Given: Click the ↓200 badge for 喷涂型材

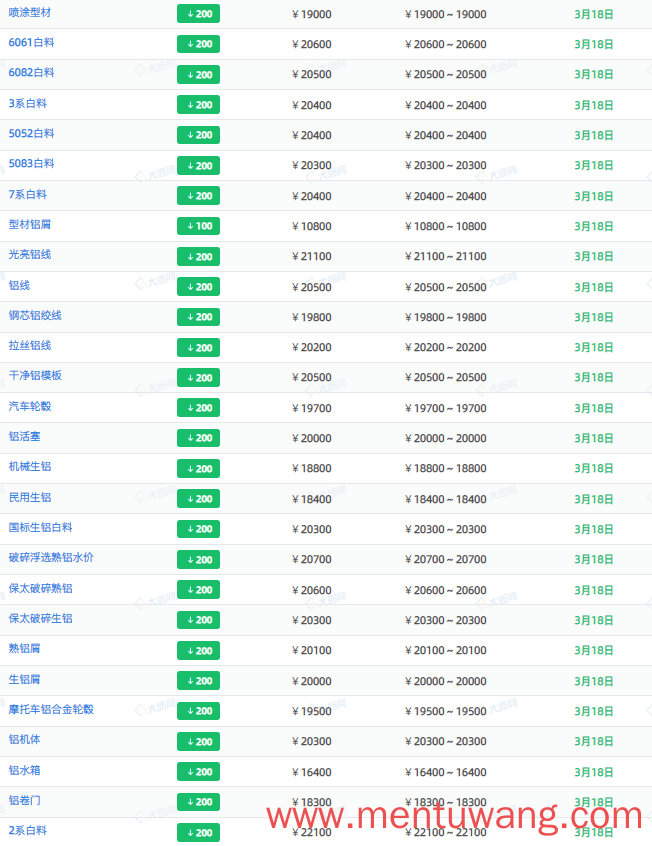Looking at the screenshot, I should click(x=198, y=14).
